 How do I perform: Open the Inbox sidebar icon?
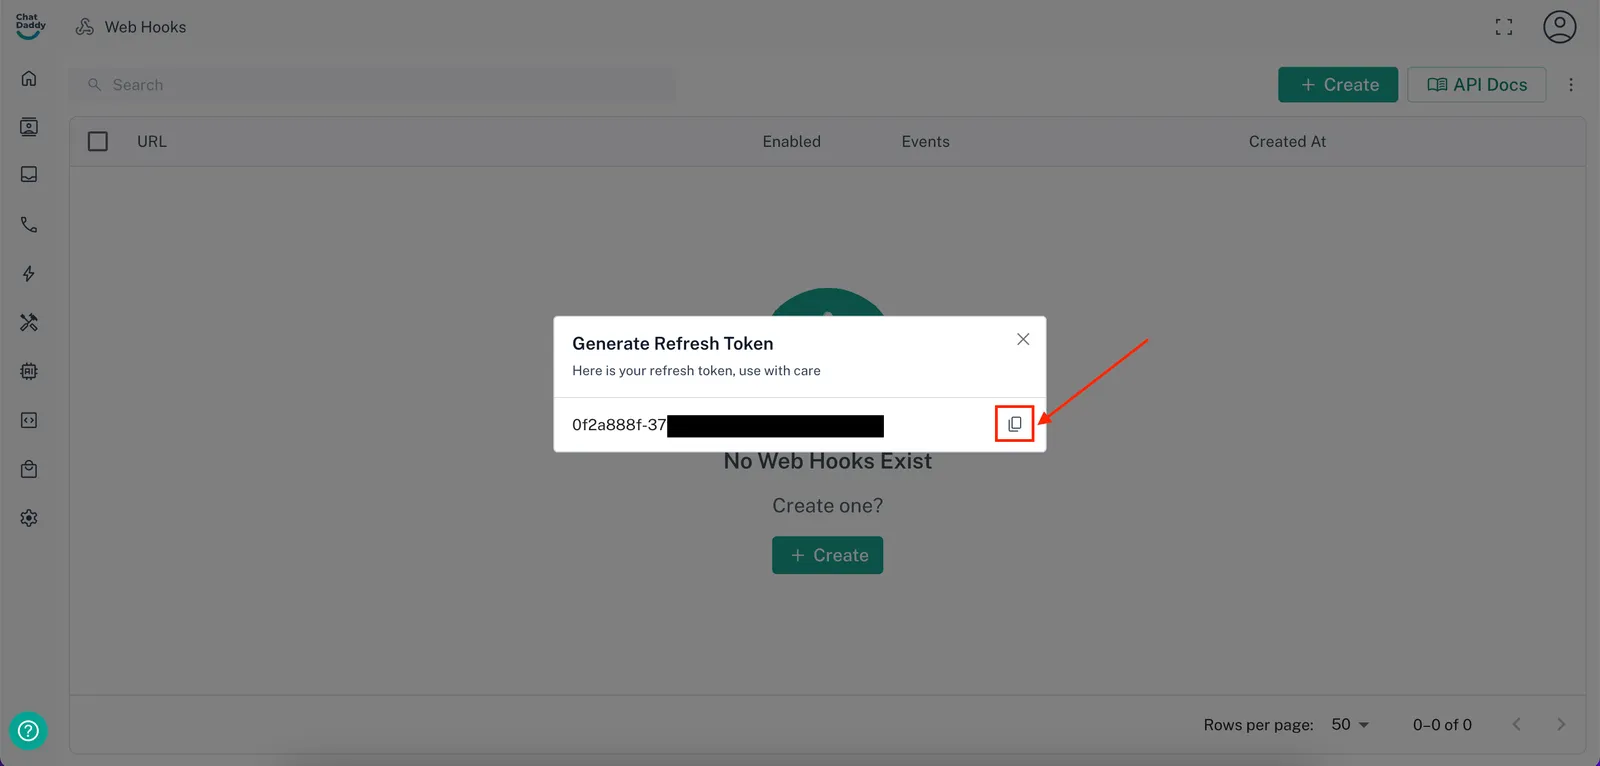29,175
